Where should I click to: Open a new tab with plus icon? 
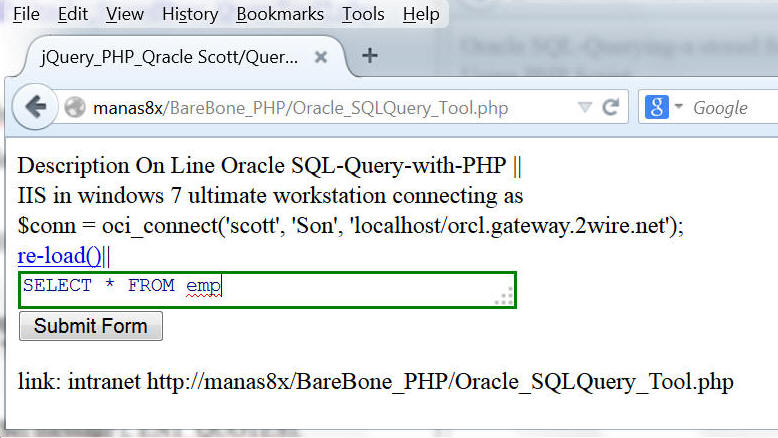coord(370,56)
